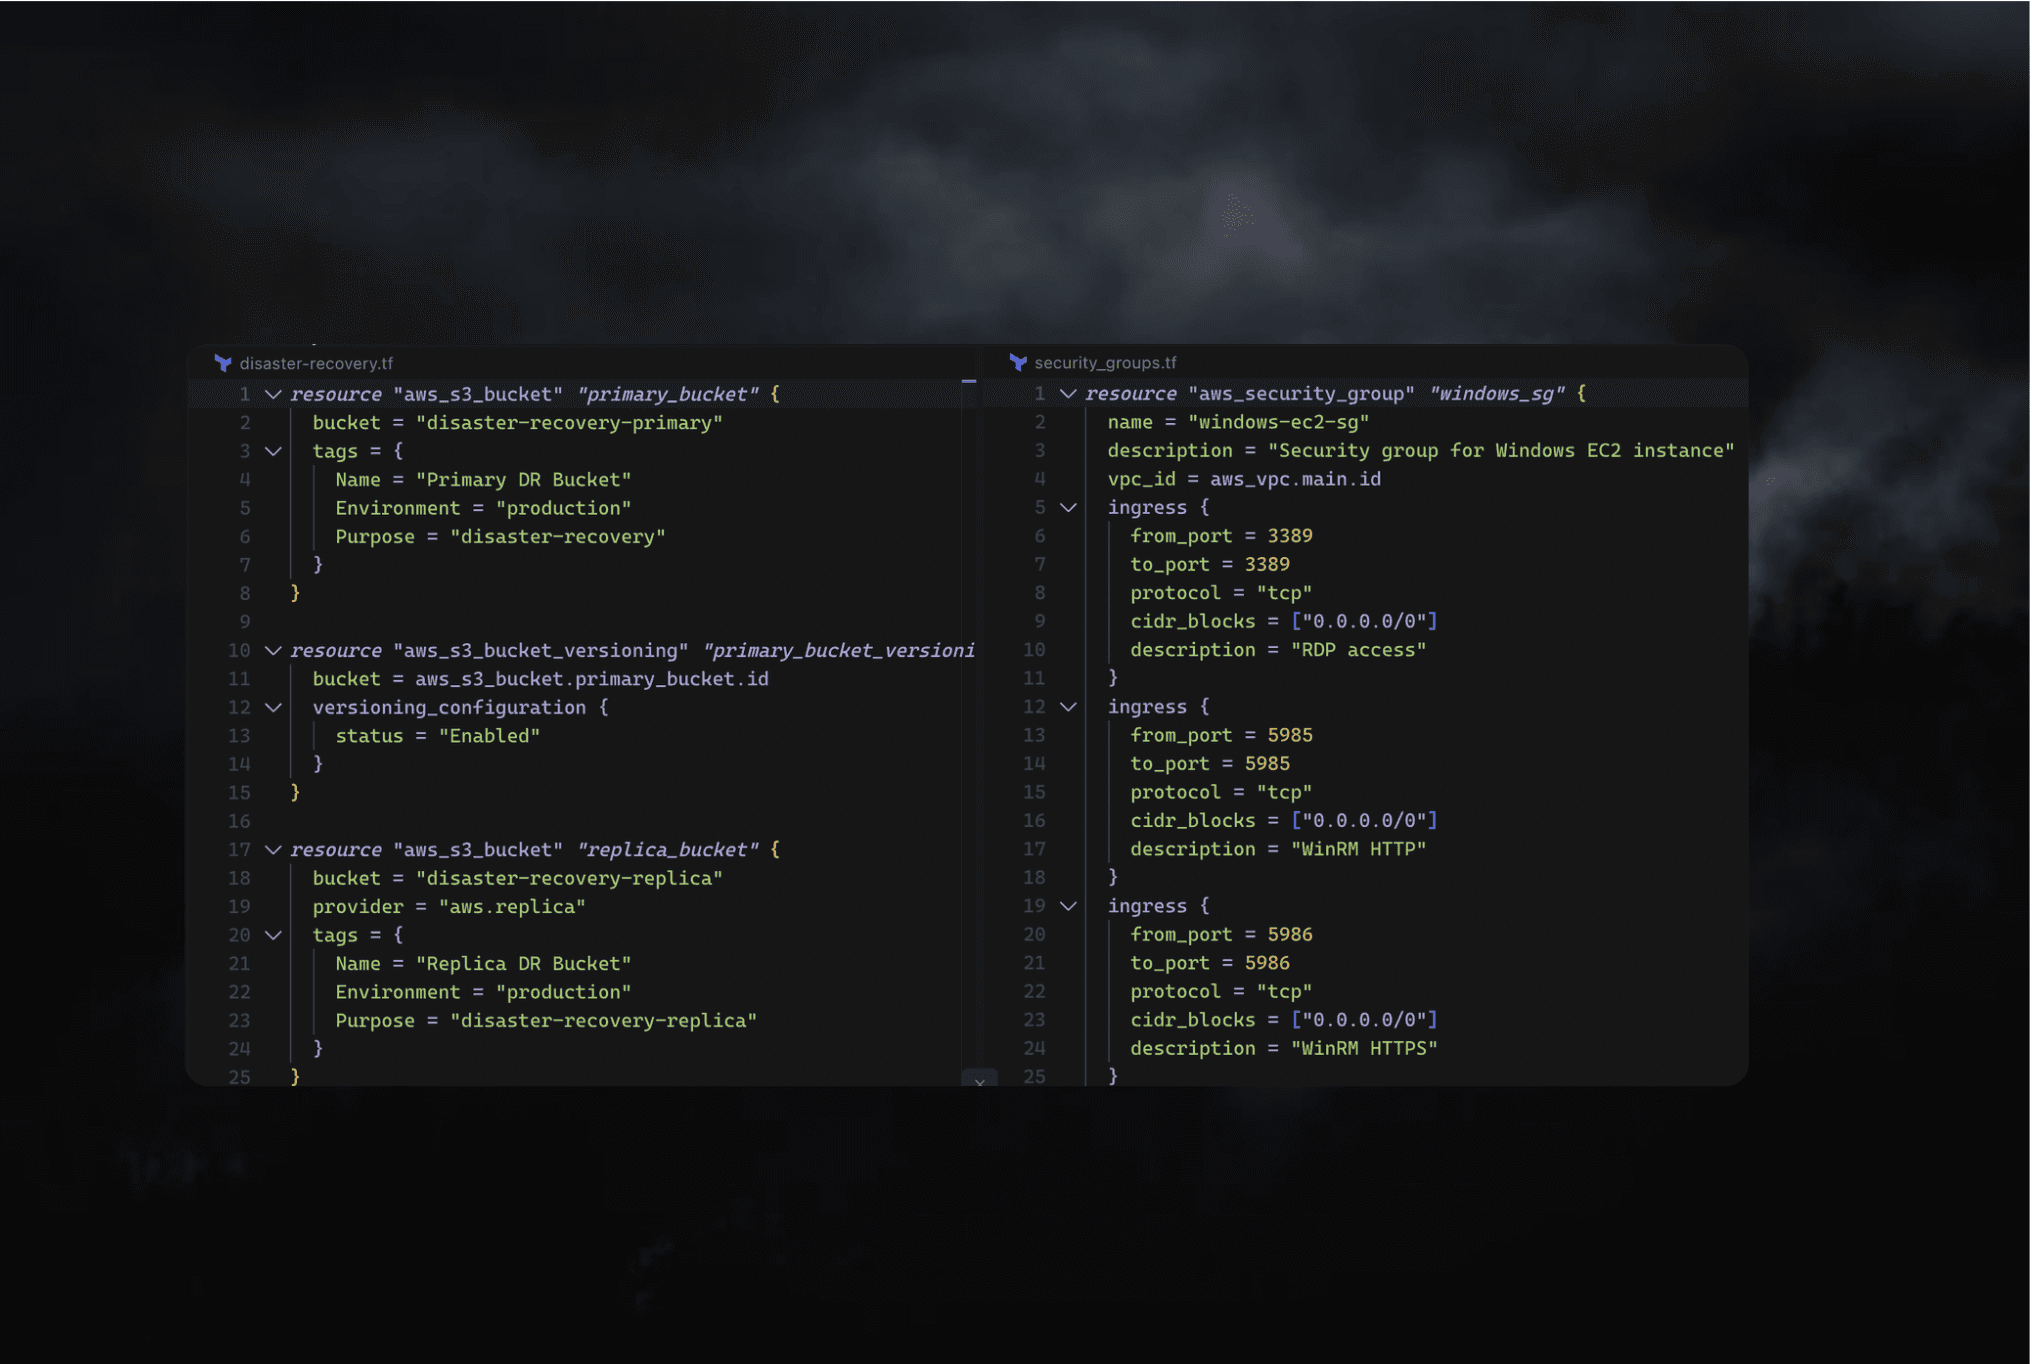Collapse the replica_bucket resource block

tap(273, 849)
